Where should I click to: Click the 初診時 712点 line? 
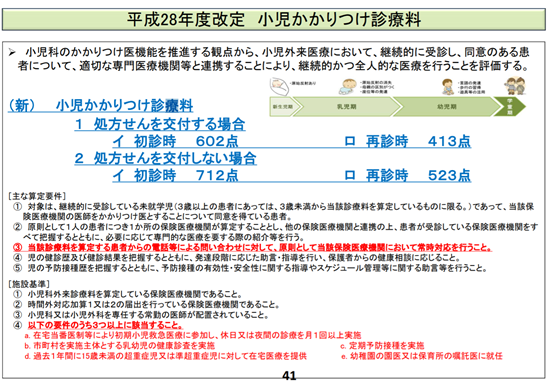pos(175,175)
